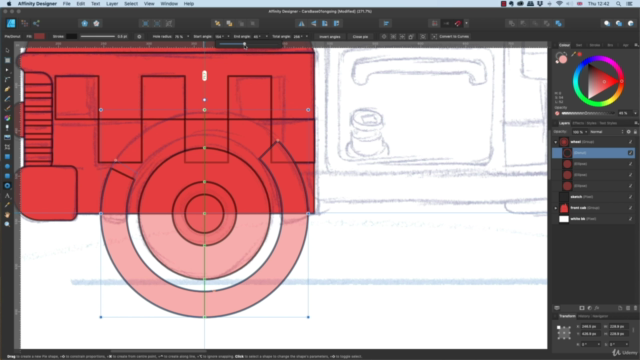Toggle visibility of selected Donut layer

point(631,153)
